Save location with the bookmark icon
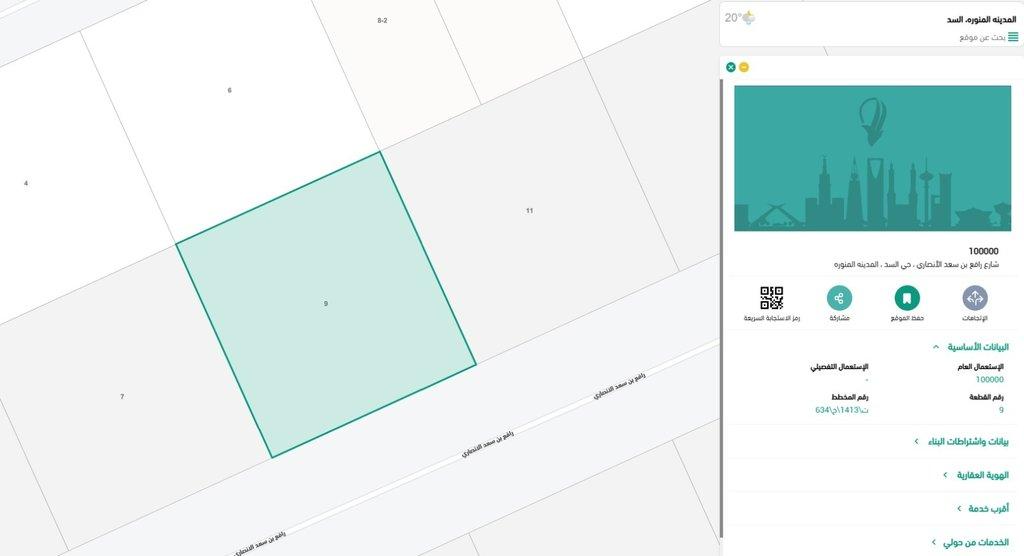Viewport: 1024px width, 556px height. click(906, 298)
